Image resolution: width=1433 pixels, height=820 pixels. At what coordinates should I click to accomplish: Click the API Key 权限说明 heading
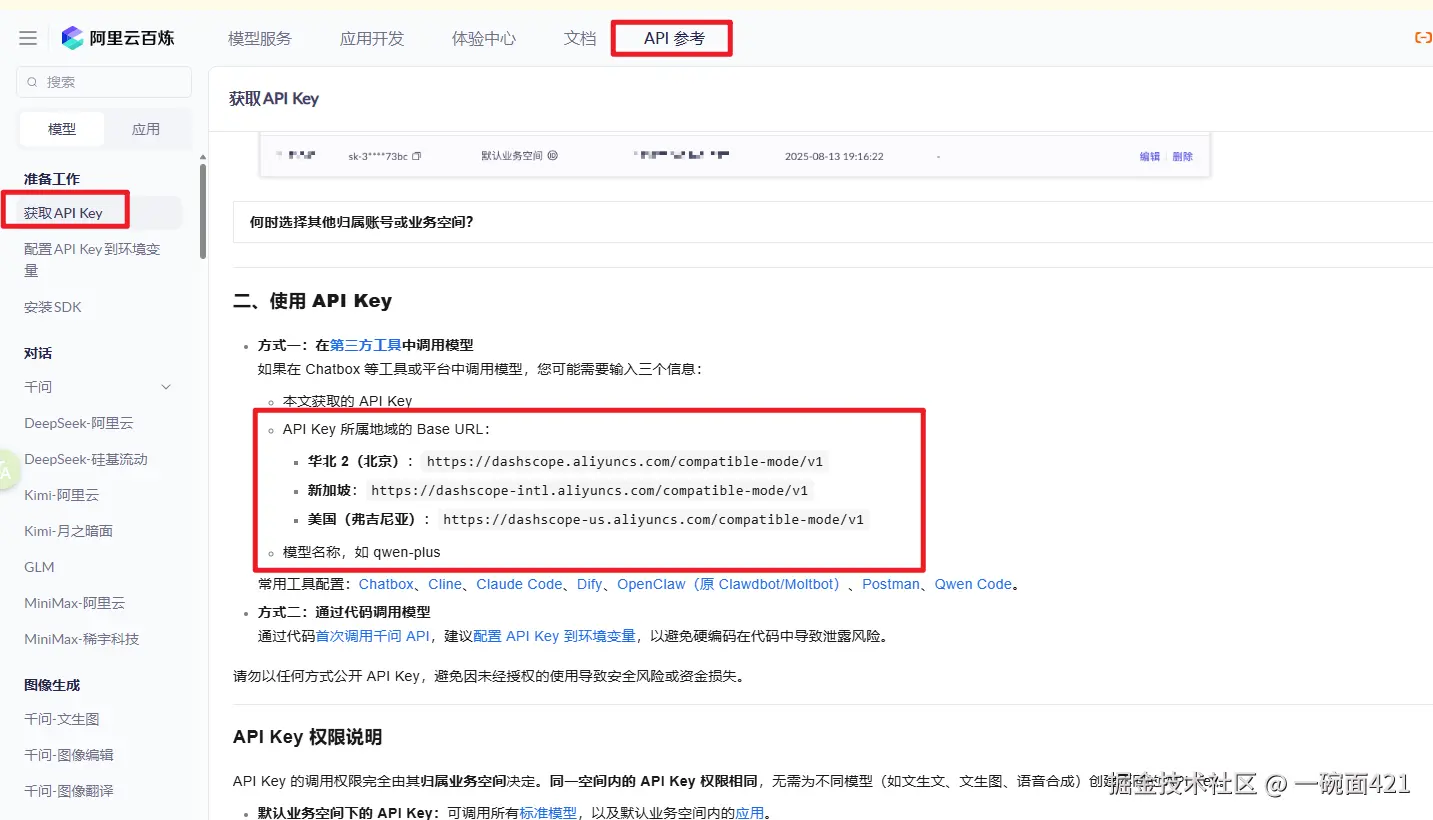click(x=307, y=737)
